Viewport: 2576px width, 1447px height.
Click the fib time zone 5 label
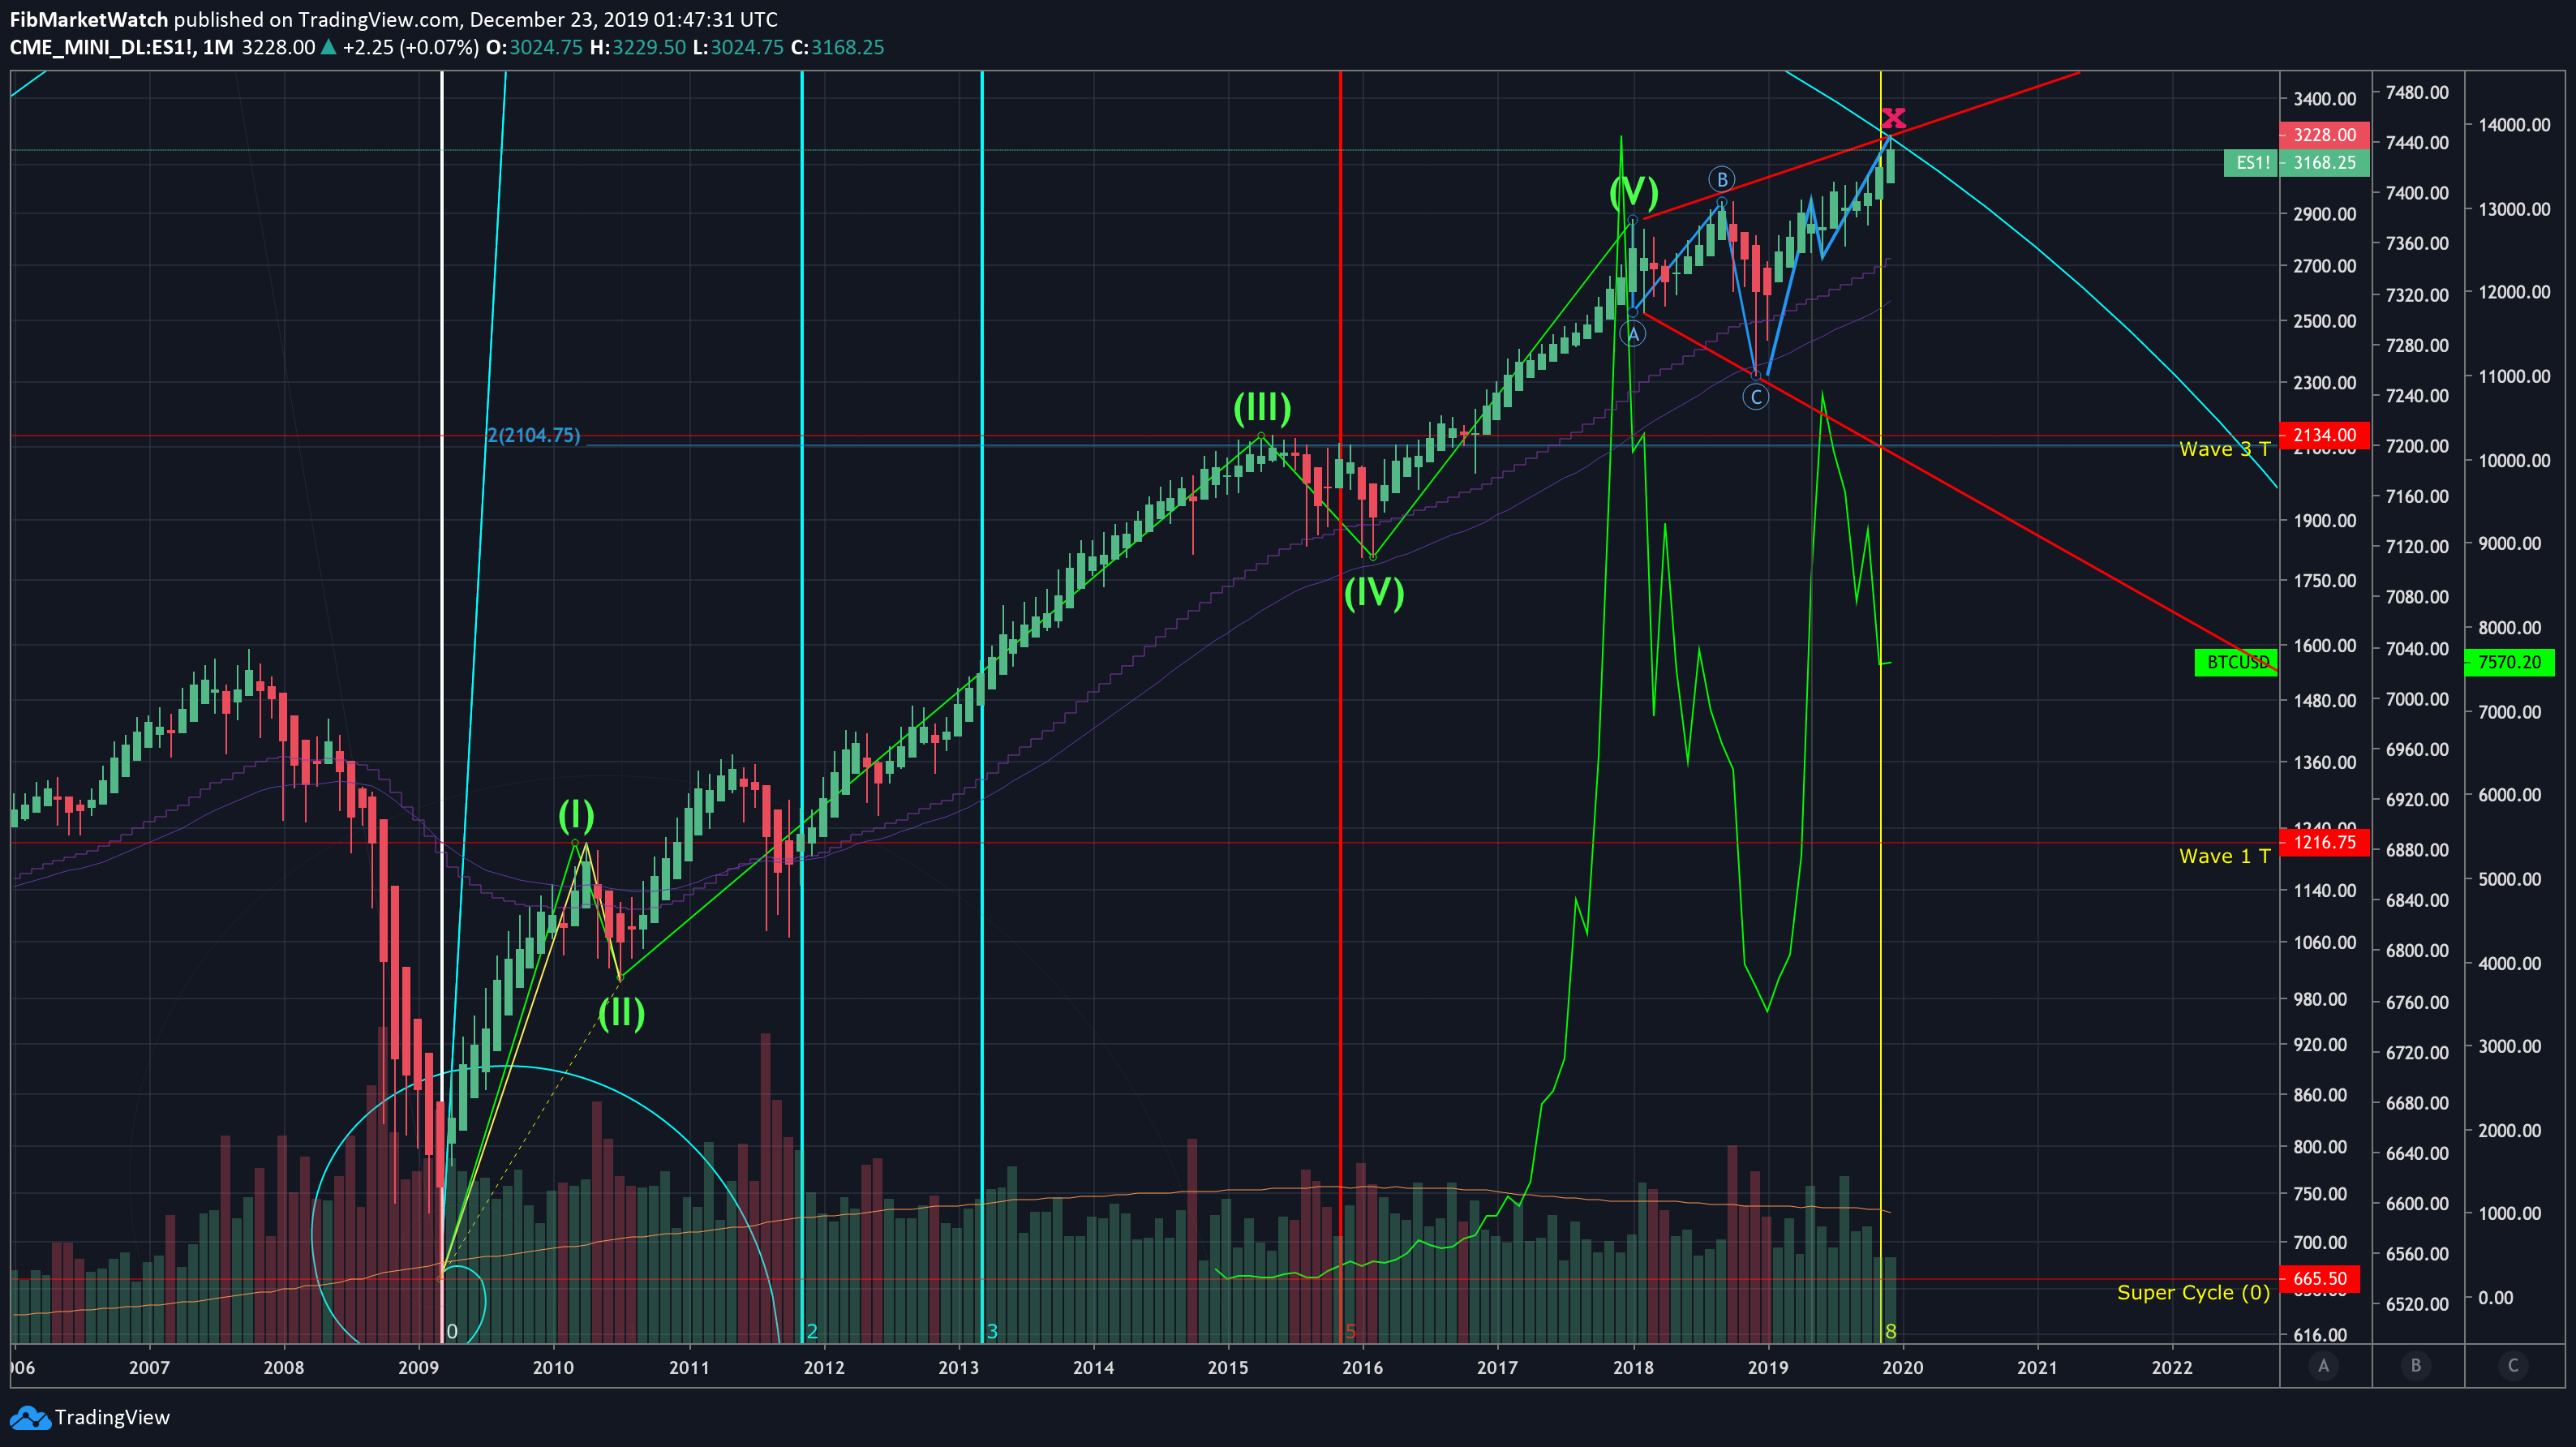click(x=1350, y=1331)
